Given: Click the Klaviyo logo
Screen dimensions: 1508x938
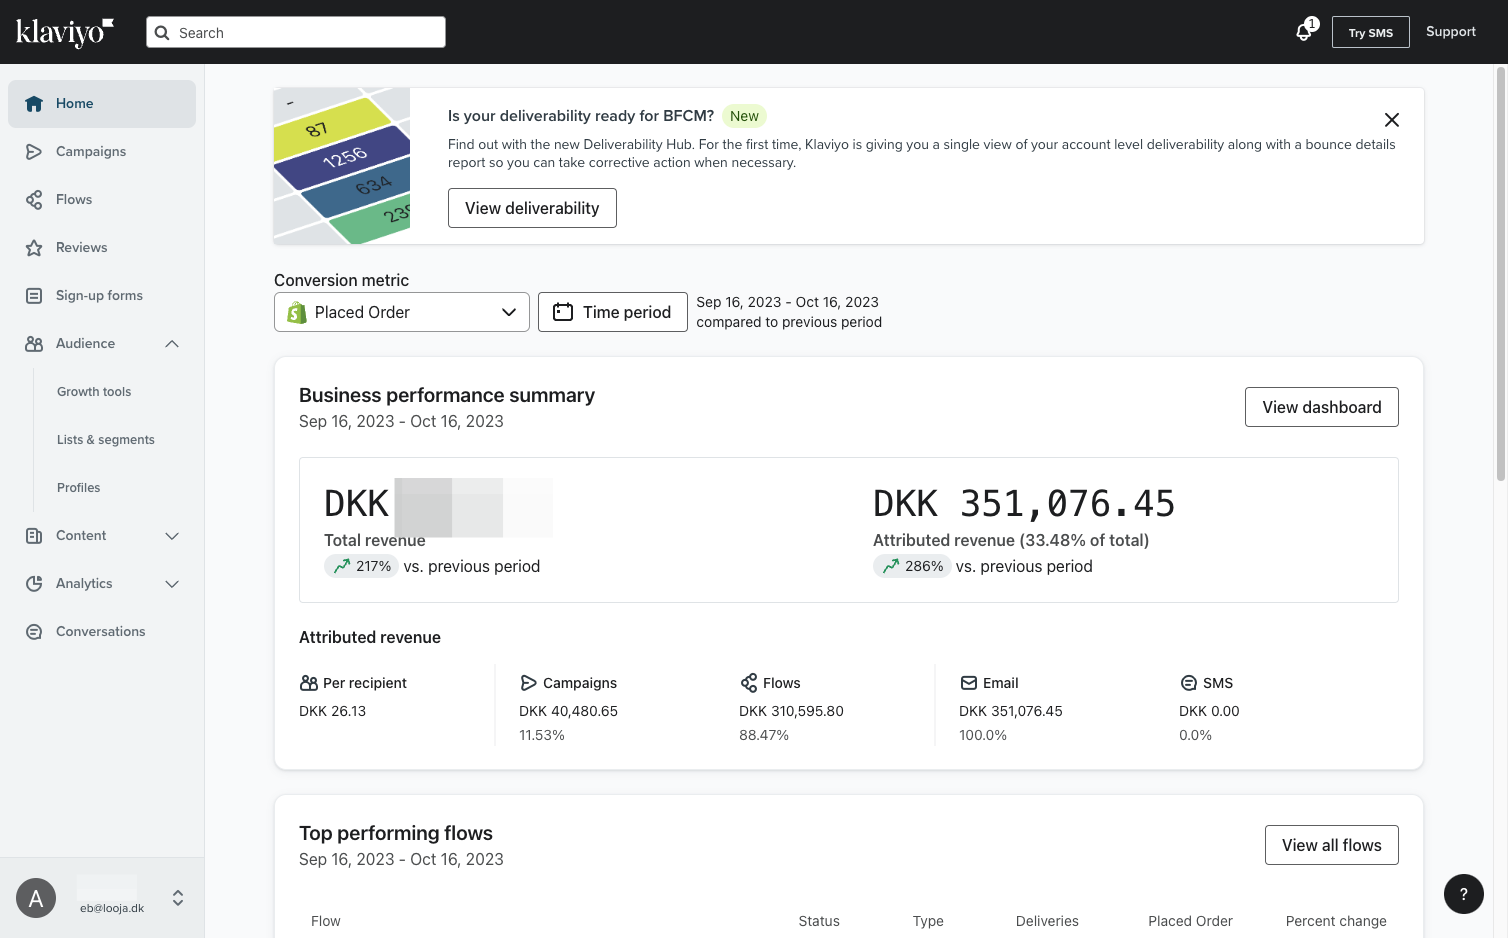Looking at the screenshot, I should [x=65, y=32].
